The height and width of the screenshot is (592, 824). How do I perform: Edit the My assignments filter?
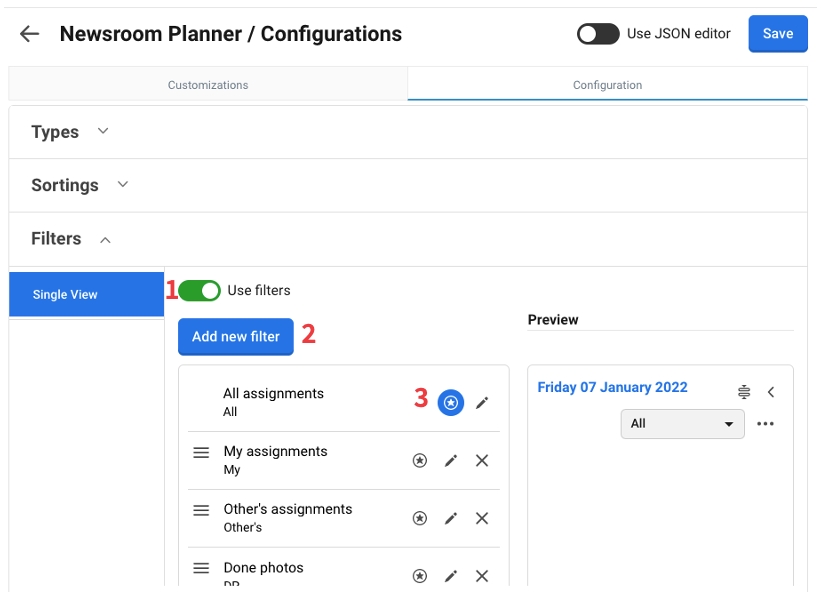(451, 461)
